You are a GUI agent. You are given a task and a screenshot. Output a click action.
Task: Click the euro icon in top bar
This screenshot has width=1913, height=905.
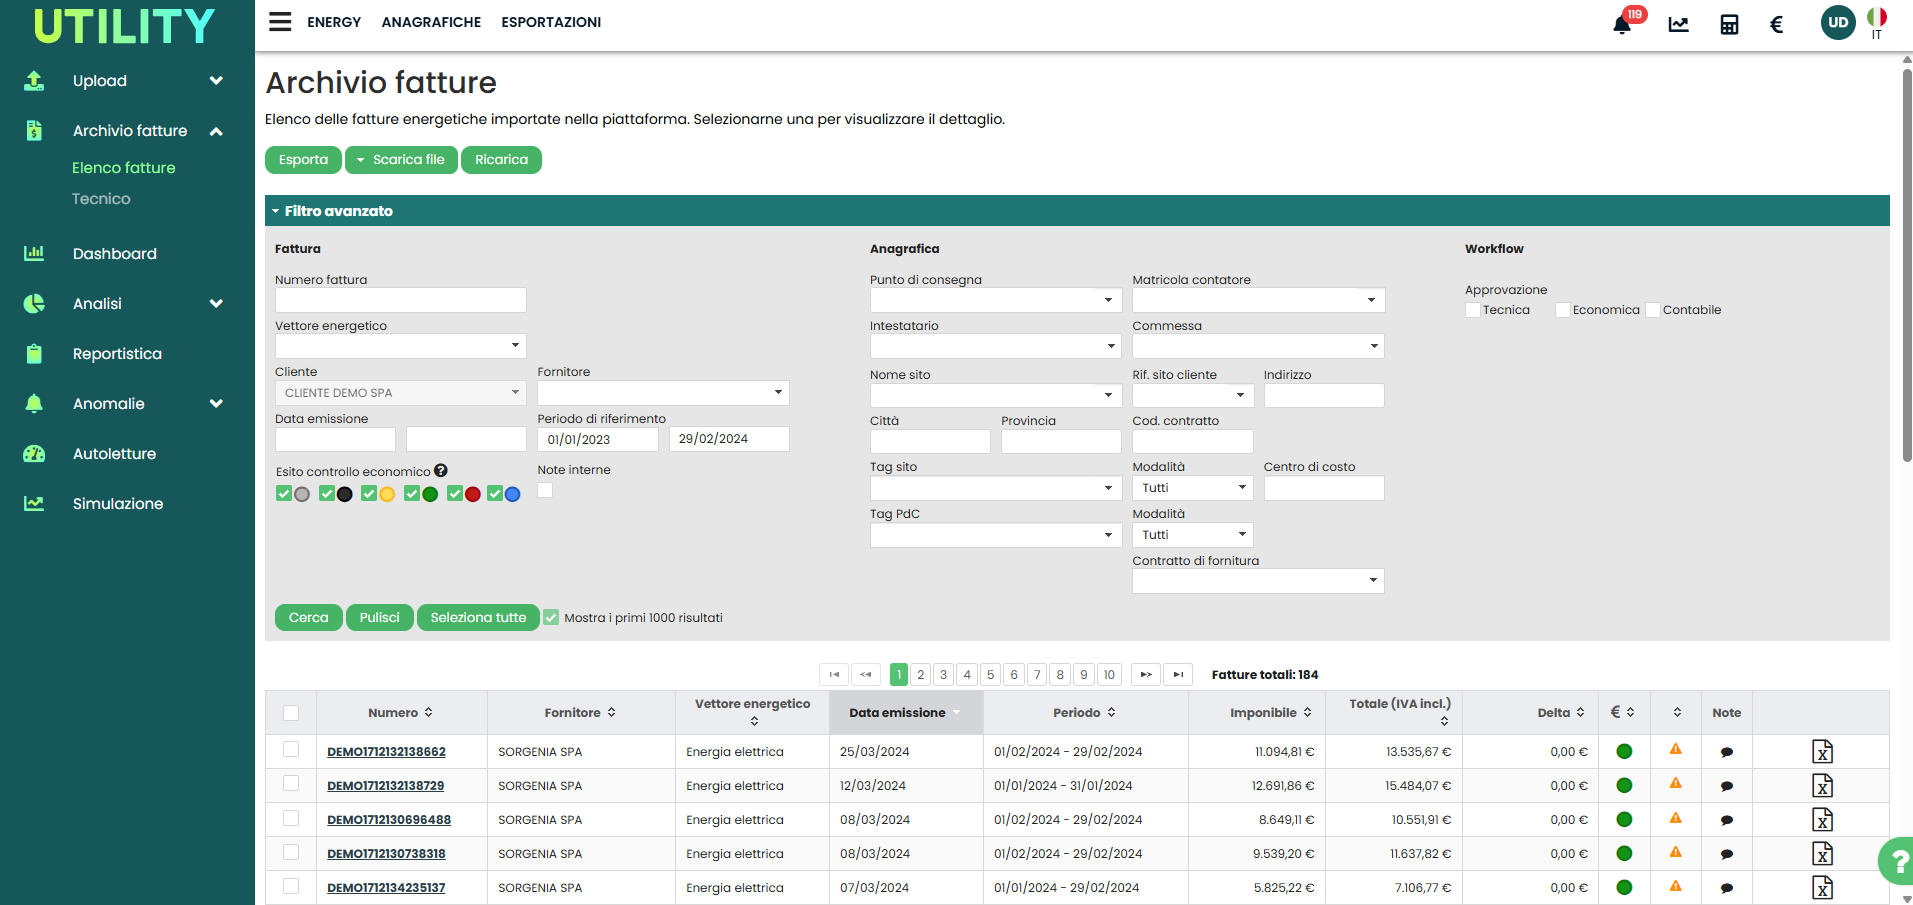point(1777,25)
